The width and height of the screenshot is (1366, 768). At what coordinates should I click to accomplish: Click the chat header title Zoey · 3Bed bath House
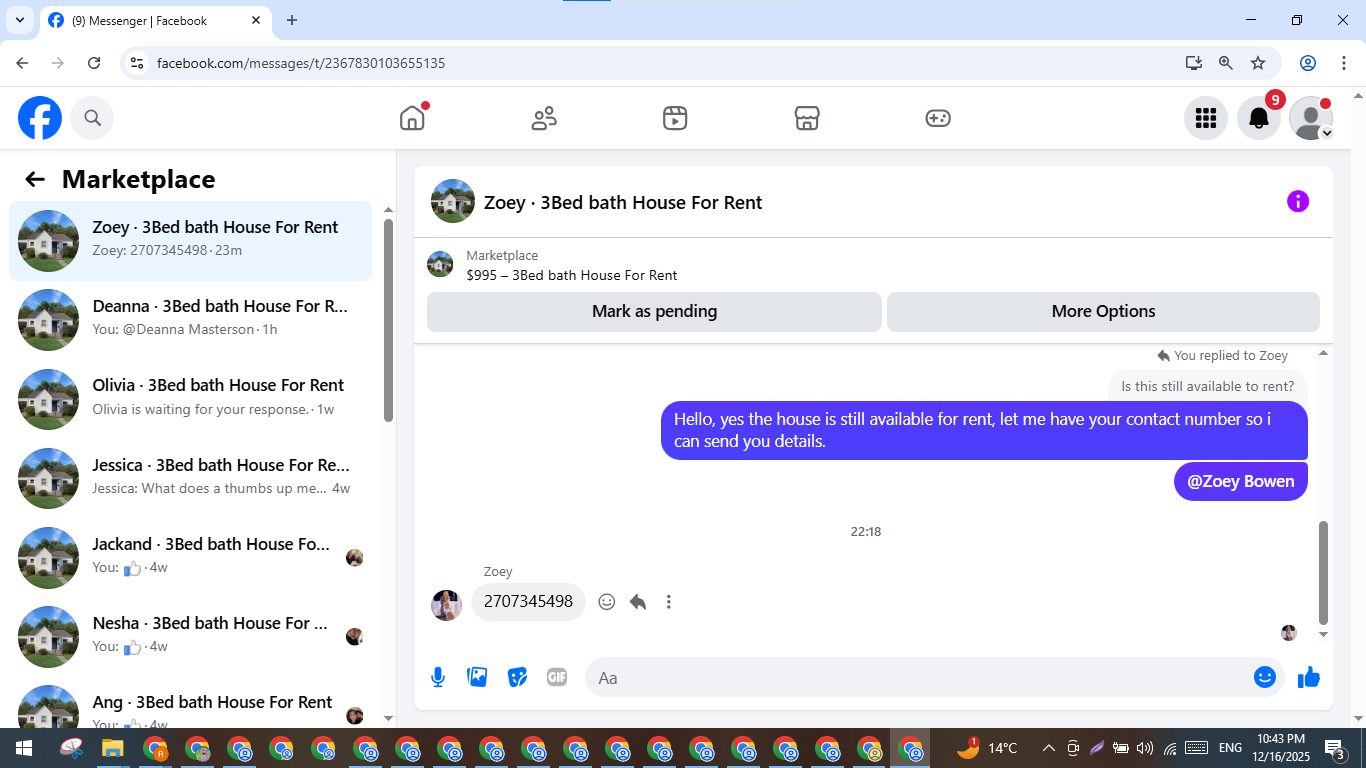point(623,202)
